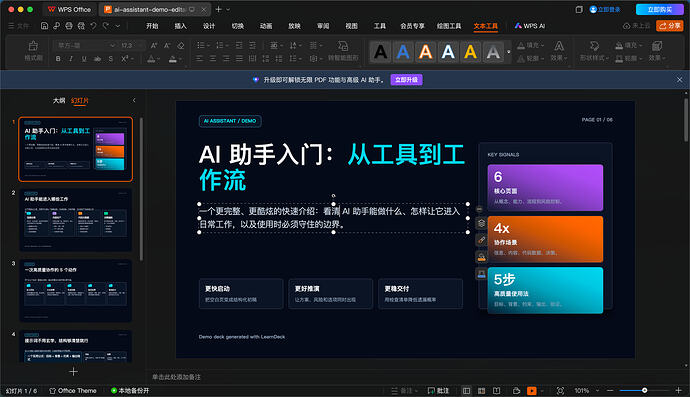Expand the WordArt styles gallery
Screen dimensions: 690x397
pos(509,52)
